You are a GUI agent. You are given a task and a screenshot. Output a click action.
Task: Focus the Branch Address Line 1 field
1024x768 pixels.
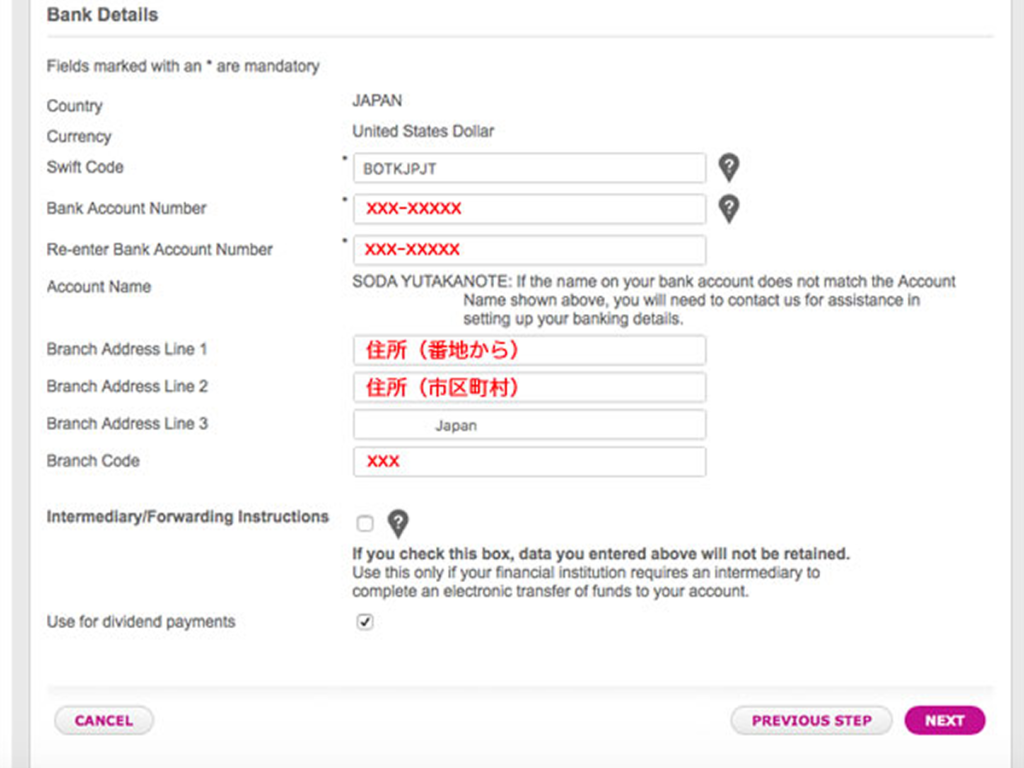[x=529, y=350]
